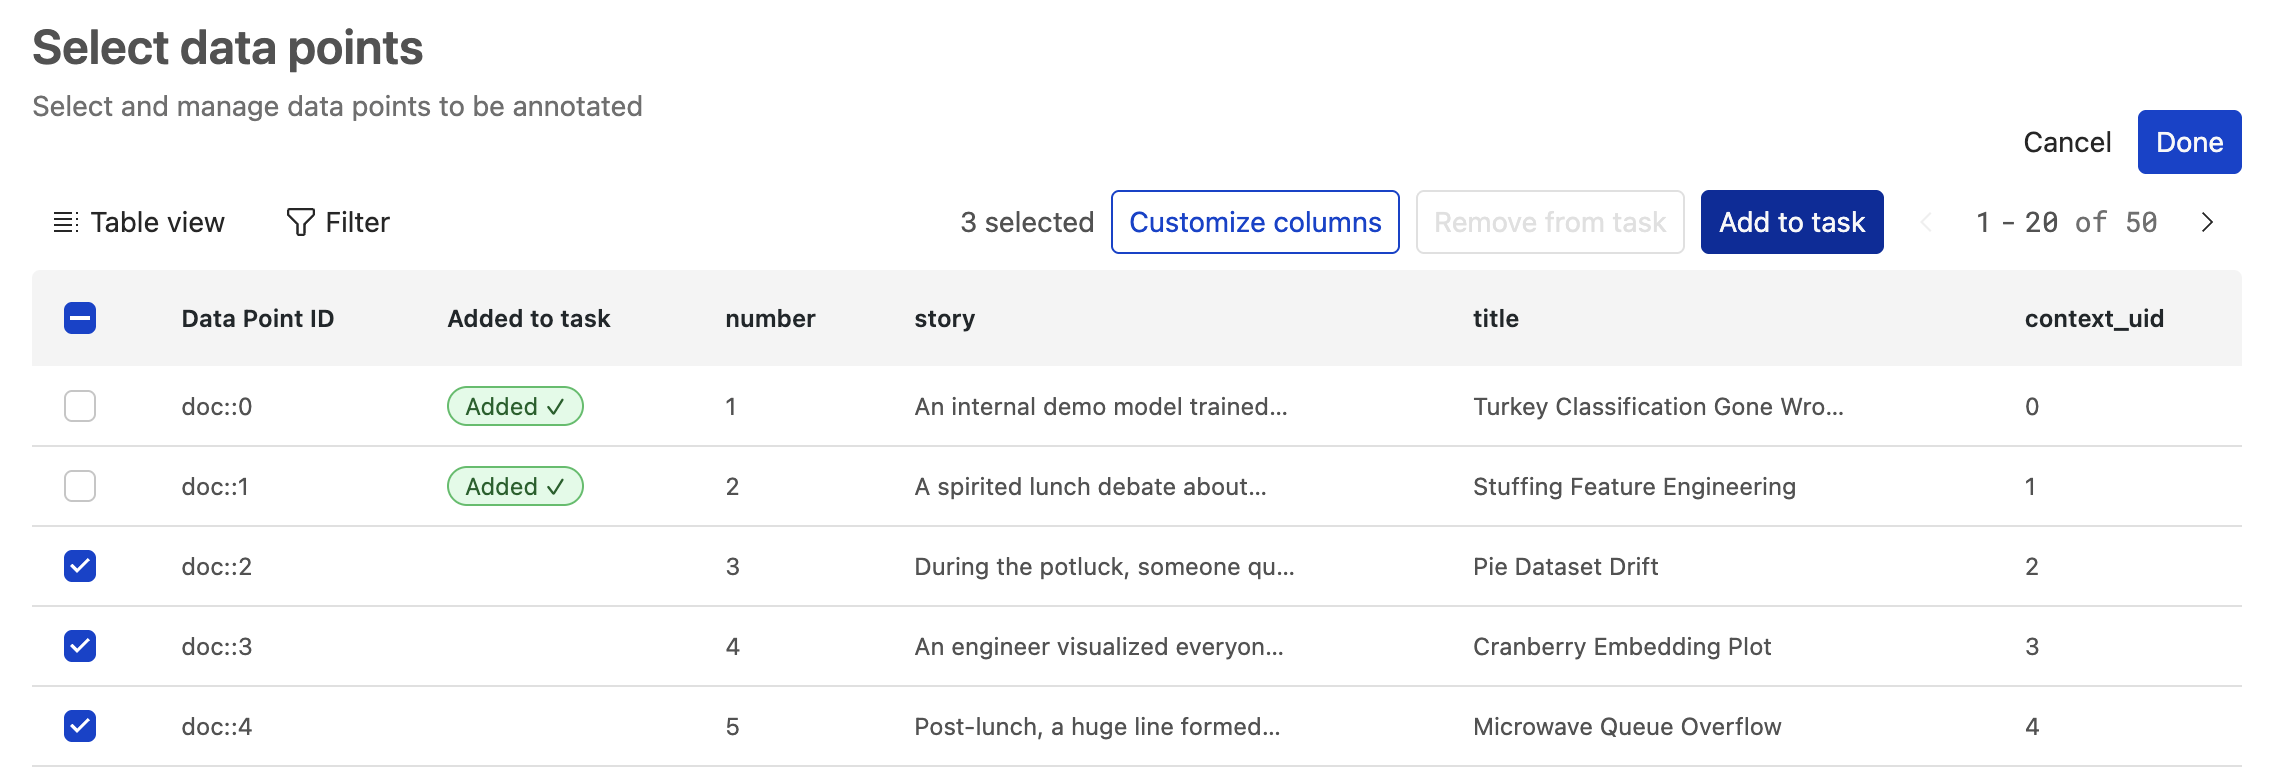Screen dimensions: 2270x778
Task: Select the Pie Dataset Drift title cell
Action: (x=1565, y=566)
